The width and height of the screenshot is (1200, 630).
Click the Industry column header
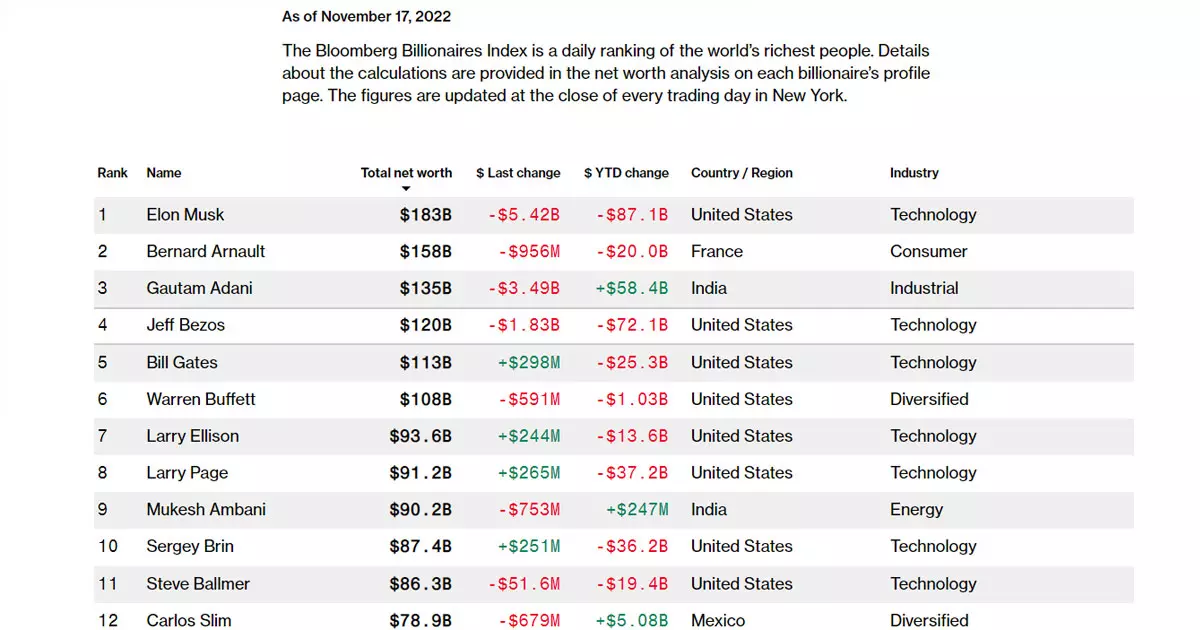click(914, 173)
